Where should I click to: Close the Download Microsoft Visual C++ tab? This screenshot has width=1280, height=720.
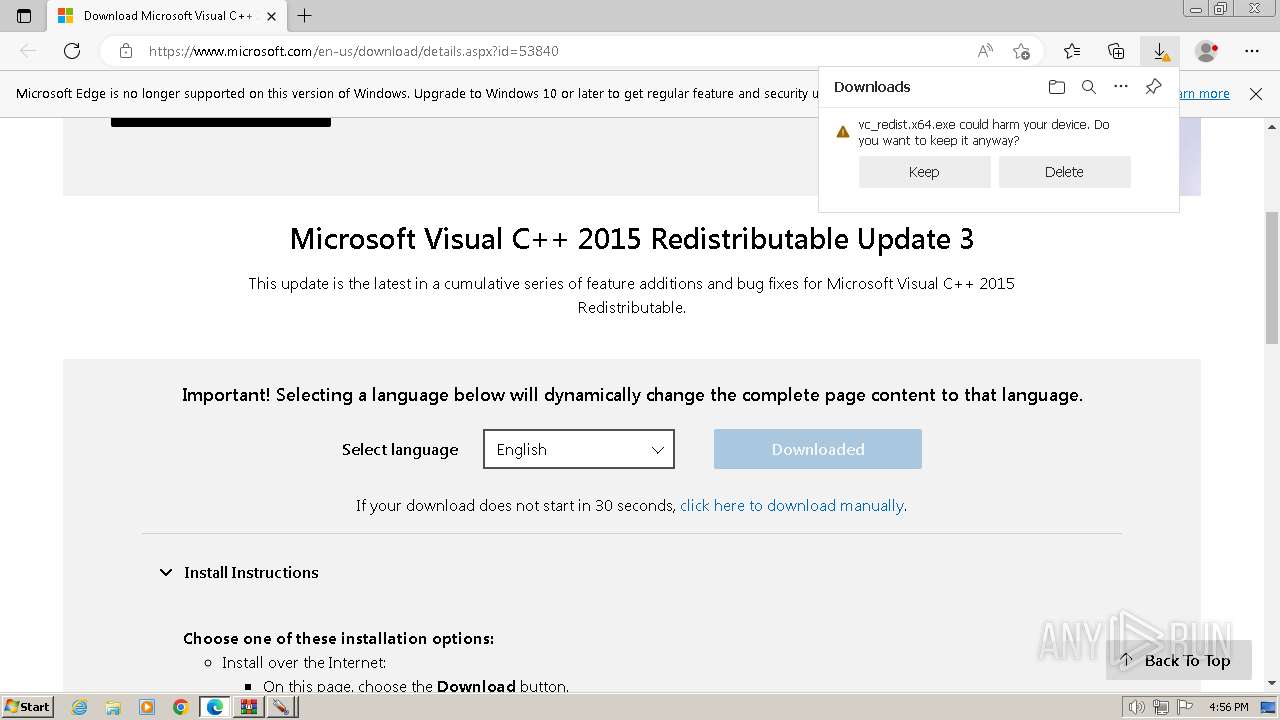click(x=271, y=16)
